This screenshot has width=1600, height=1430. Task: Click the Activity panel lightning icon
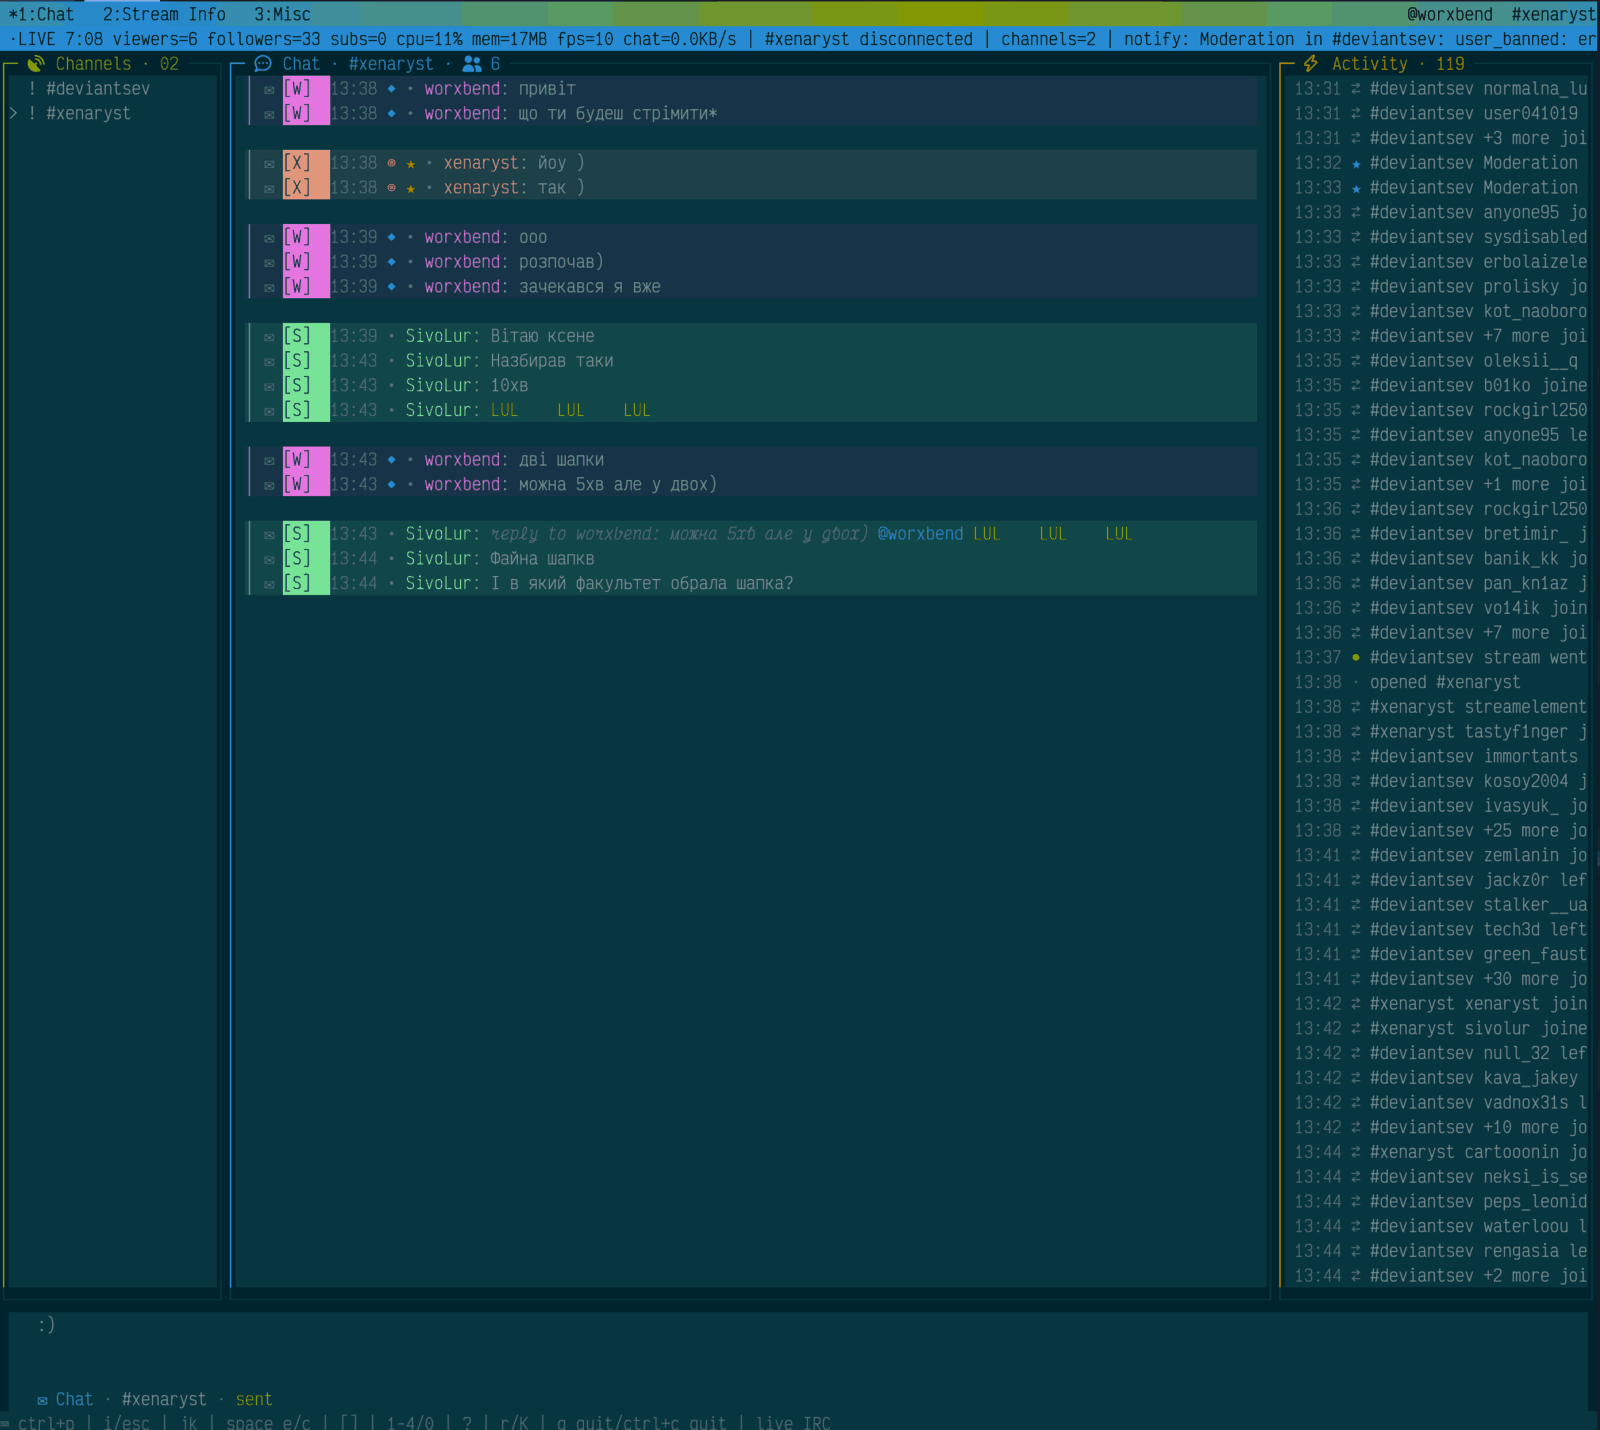pos(1311,64)
